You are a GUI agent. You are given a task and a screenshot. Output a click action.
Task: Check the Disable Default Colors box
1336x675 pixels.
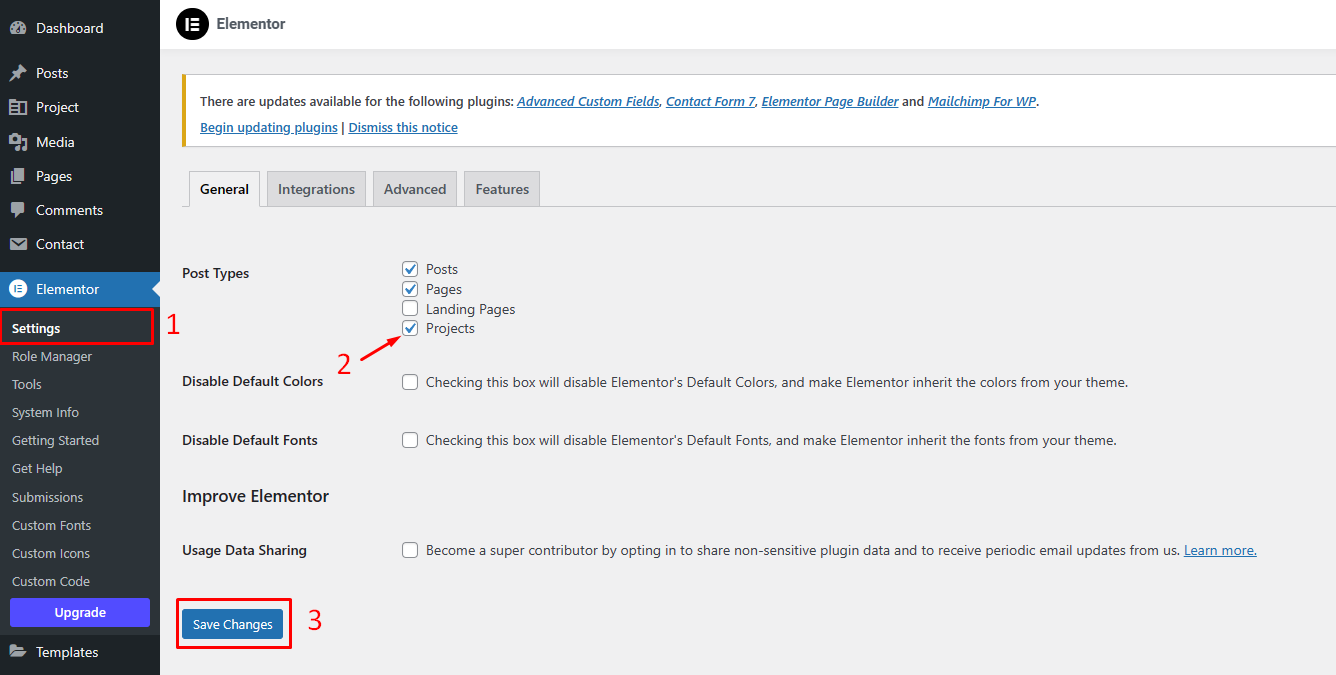(x=410, y=382)
